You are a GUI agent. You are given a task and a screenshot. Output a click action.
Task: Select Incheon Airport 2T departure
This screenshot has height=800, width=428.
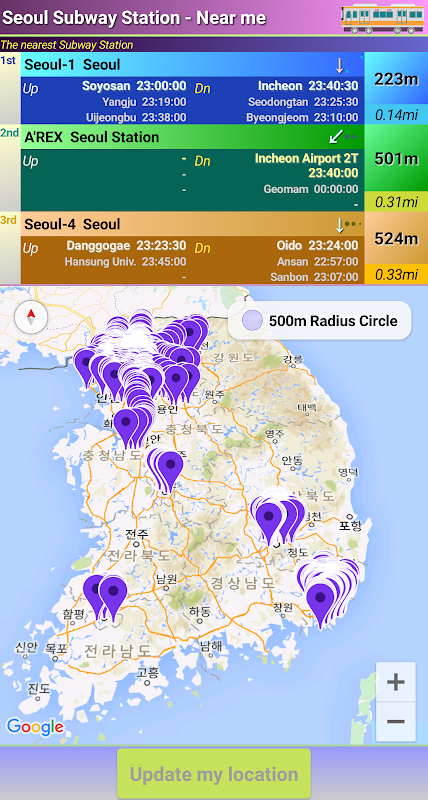click(307, 166)
